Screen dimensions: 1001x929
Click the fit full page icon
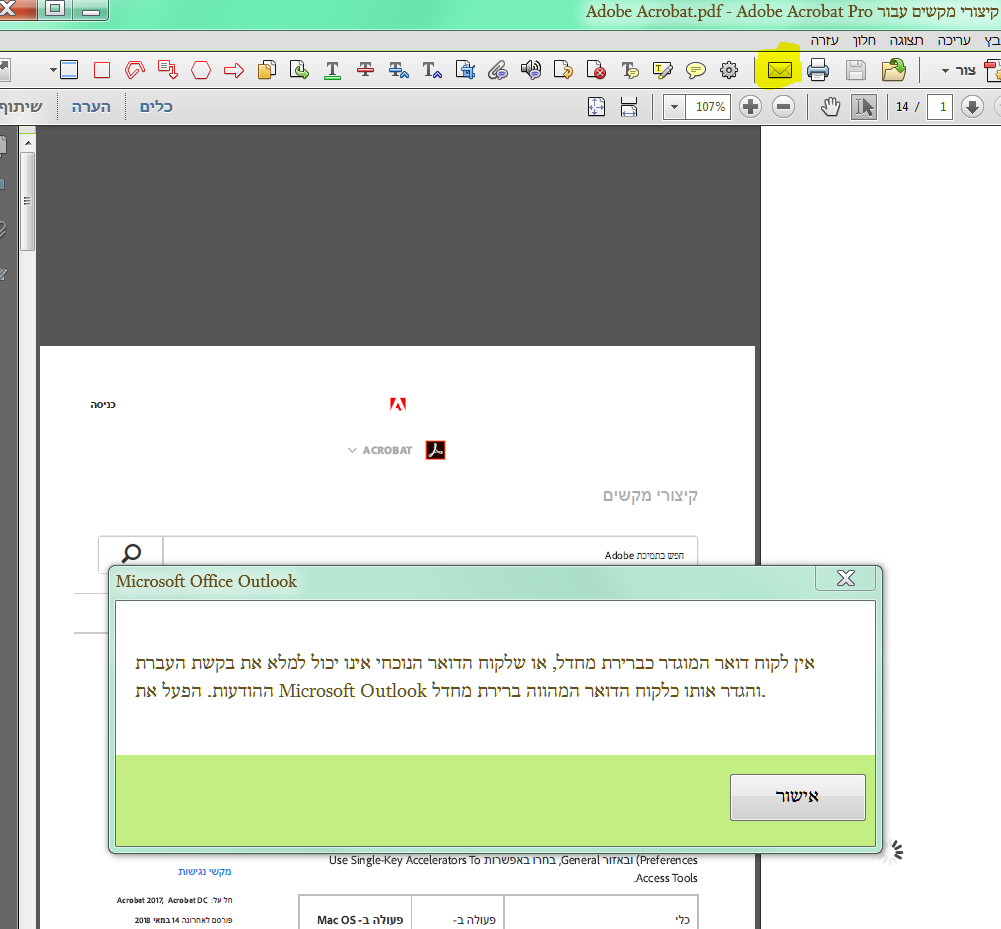[596, 107]
